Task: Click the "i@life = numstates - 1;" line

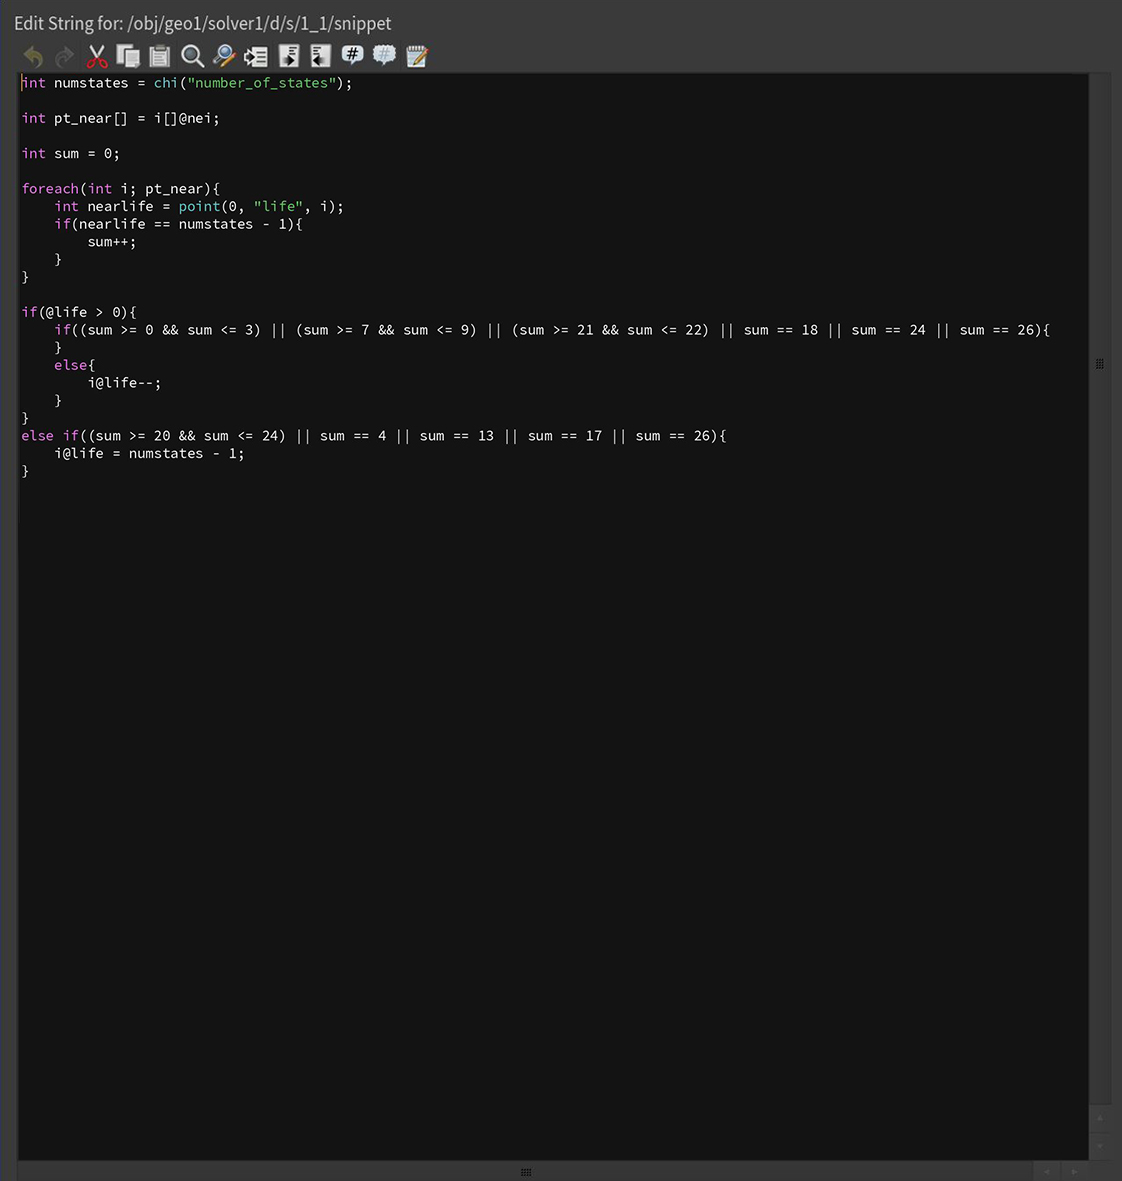Action: coord(149,453)
